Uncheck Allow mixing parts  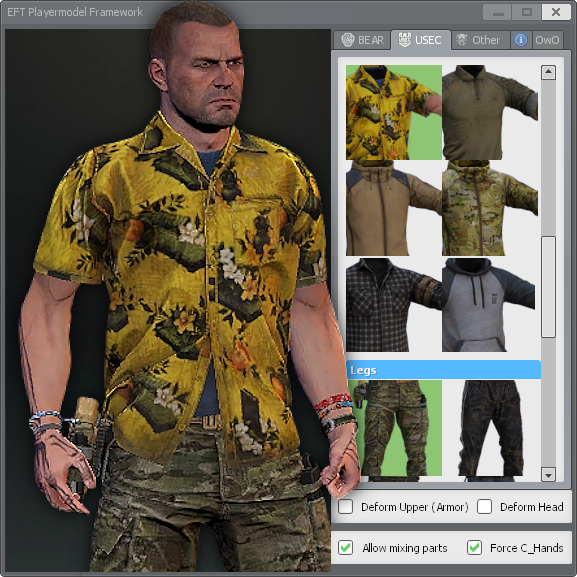pos(346,548)
